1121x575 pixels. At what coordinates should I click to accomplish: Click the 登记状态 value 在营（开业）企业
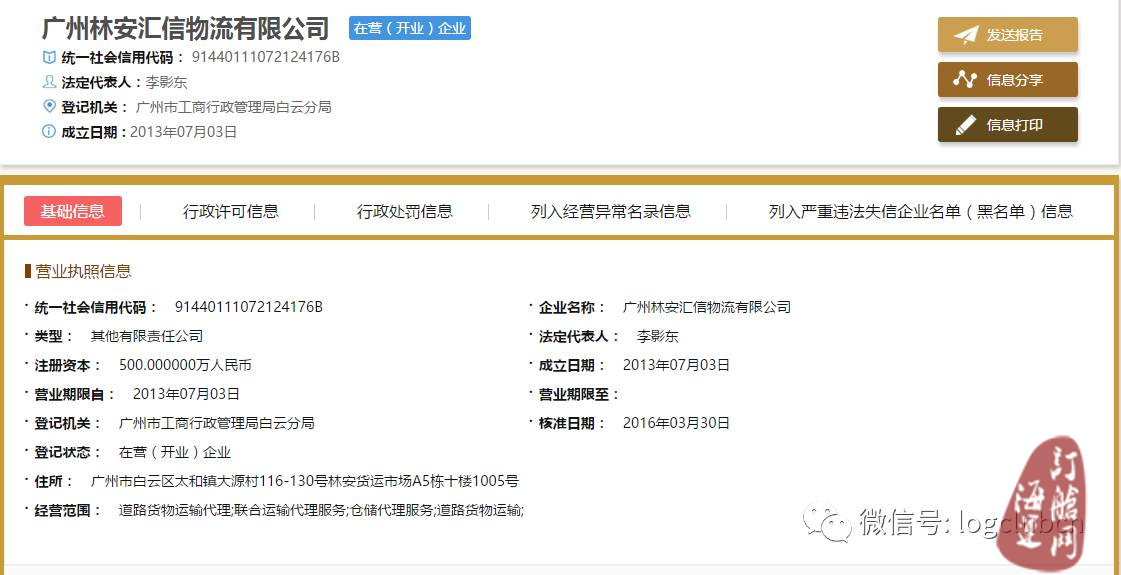coord(174,452)
